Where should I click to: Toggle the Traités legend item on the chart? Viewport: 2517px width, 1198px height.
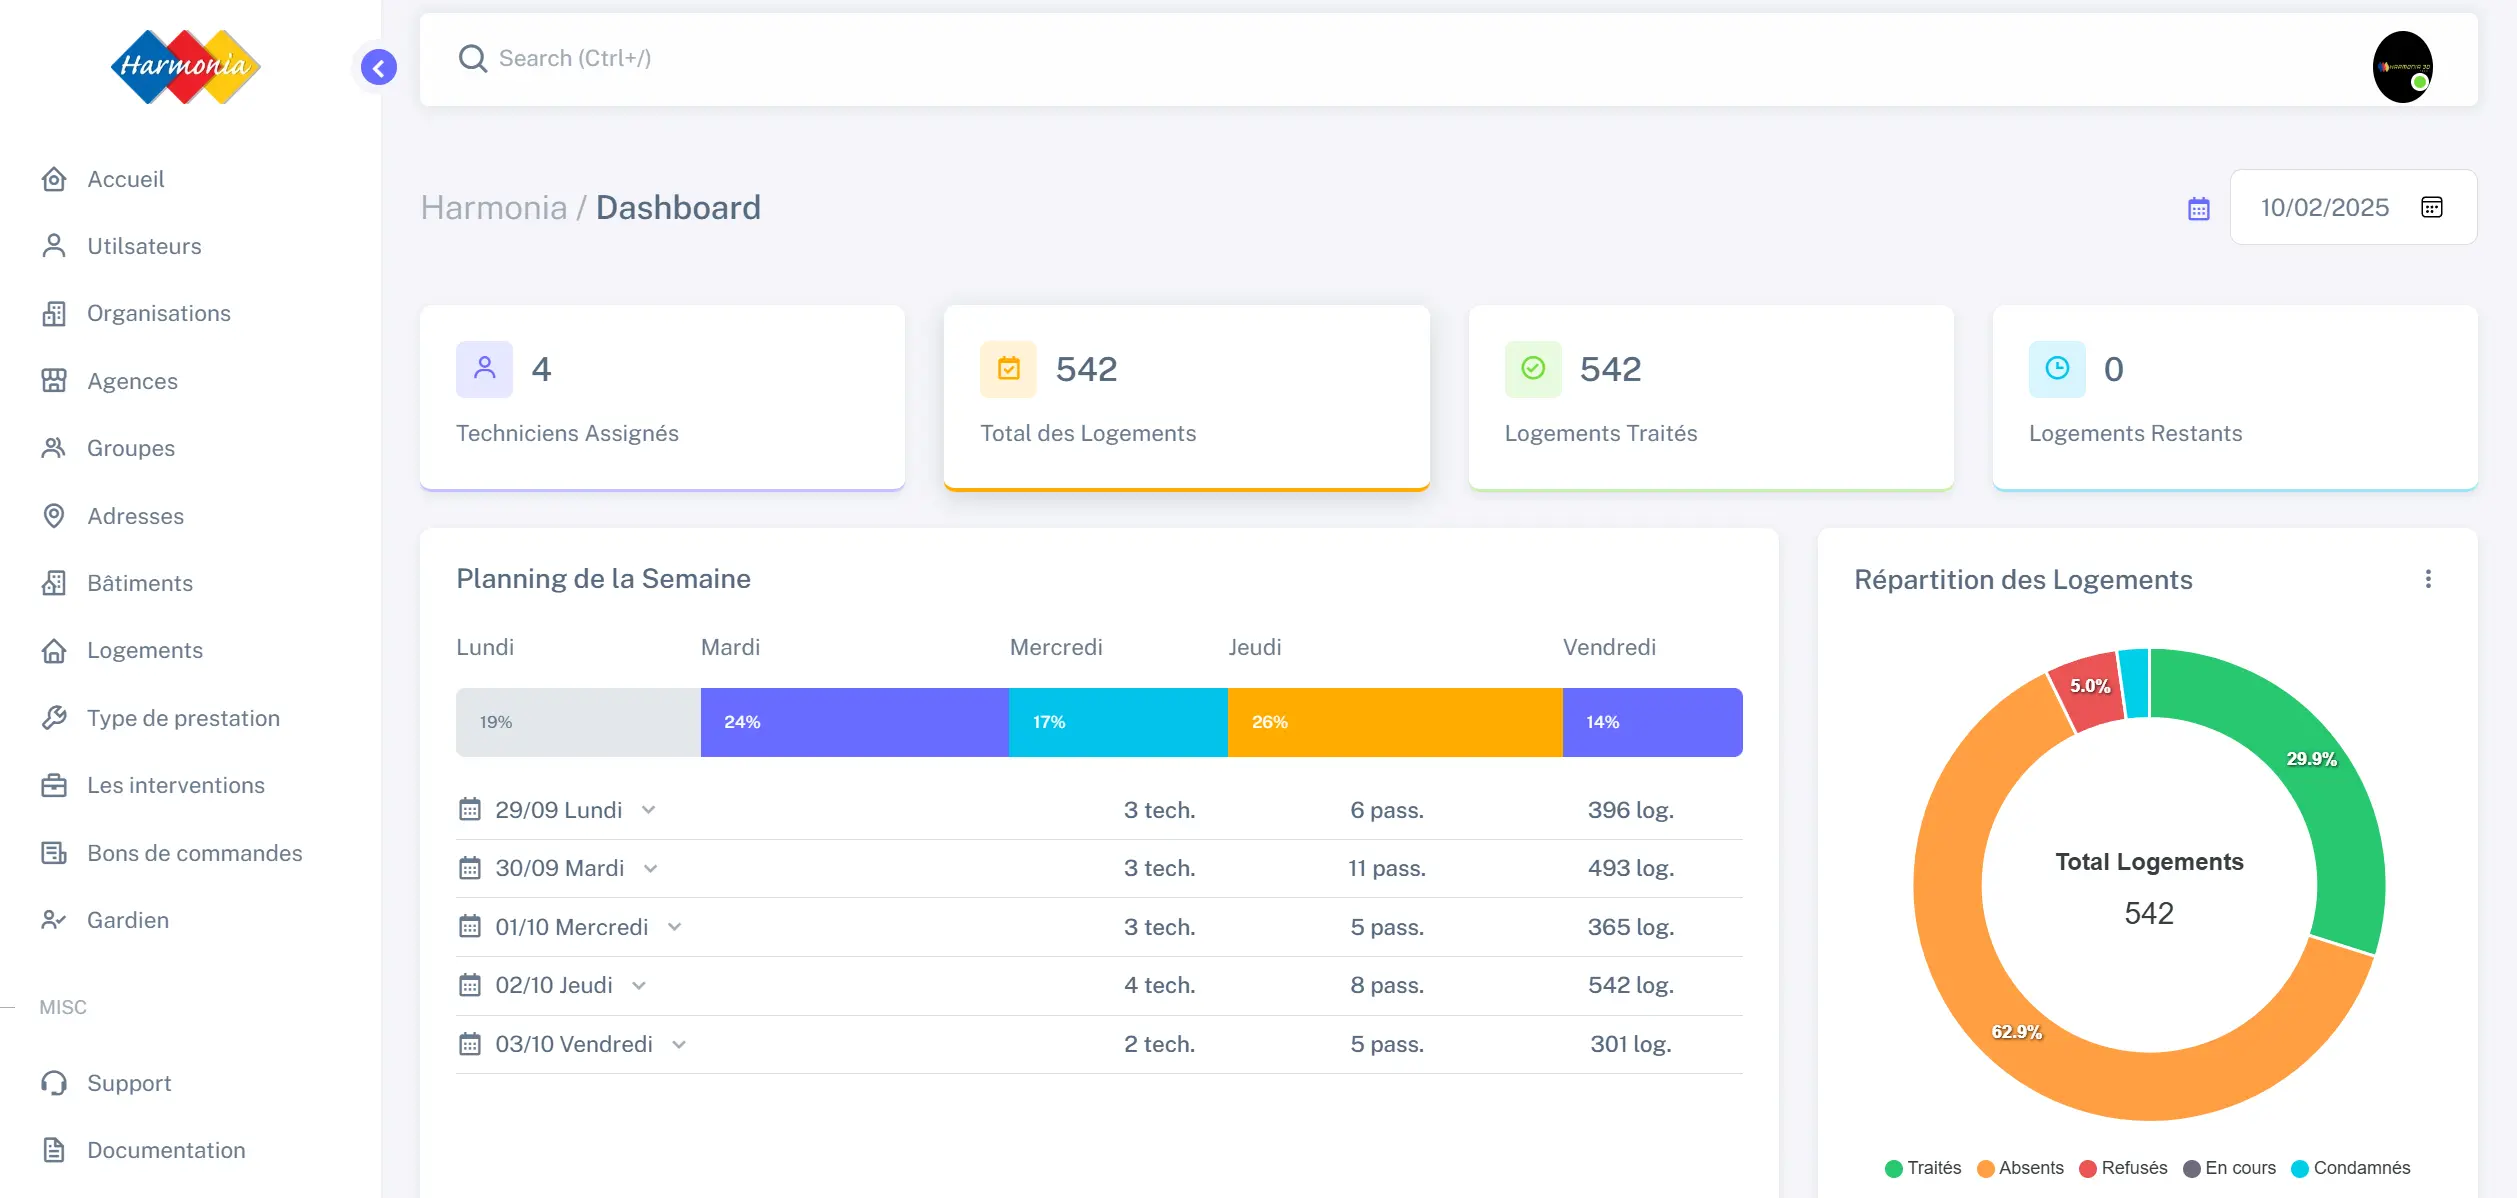pyautogui.click(x=1926, y=1168)
